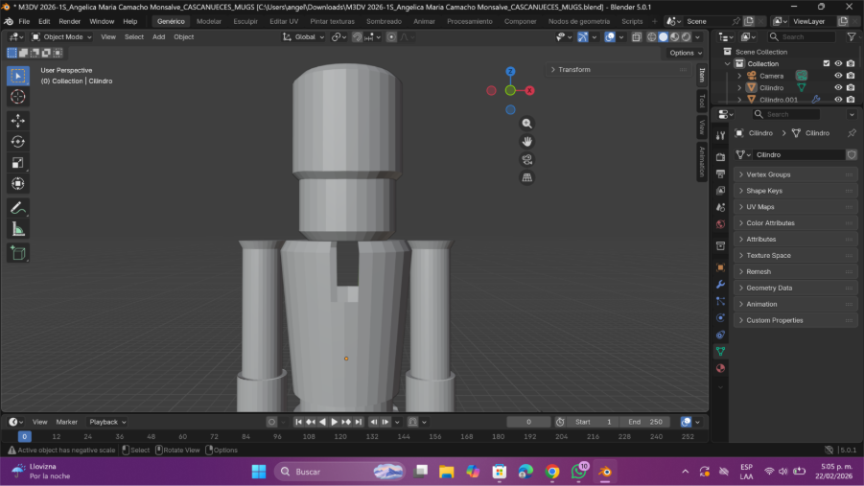The image size is (864, 486).
Task: Select the Cursor tool
Action: pyautogui.click(x=18, y=96)
